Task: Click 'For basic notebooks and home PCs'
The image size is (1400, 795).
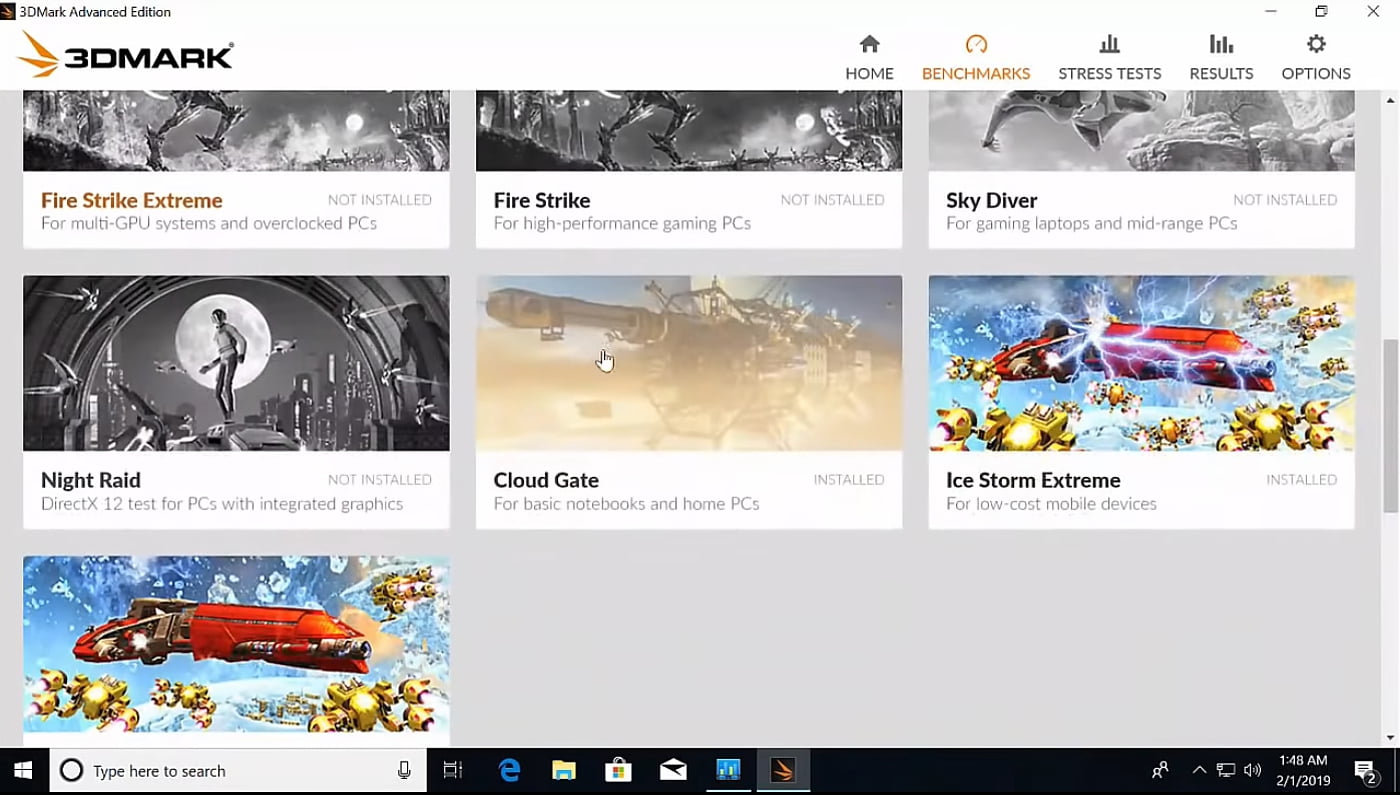Action: (x=626, y=504)
